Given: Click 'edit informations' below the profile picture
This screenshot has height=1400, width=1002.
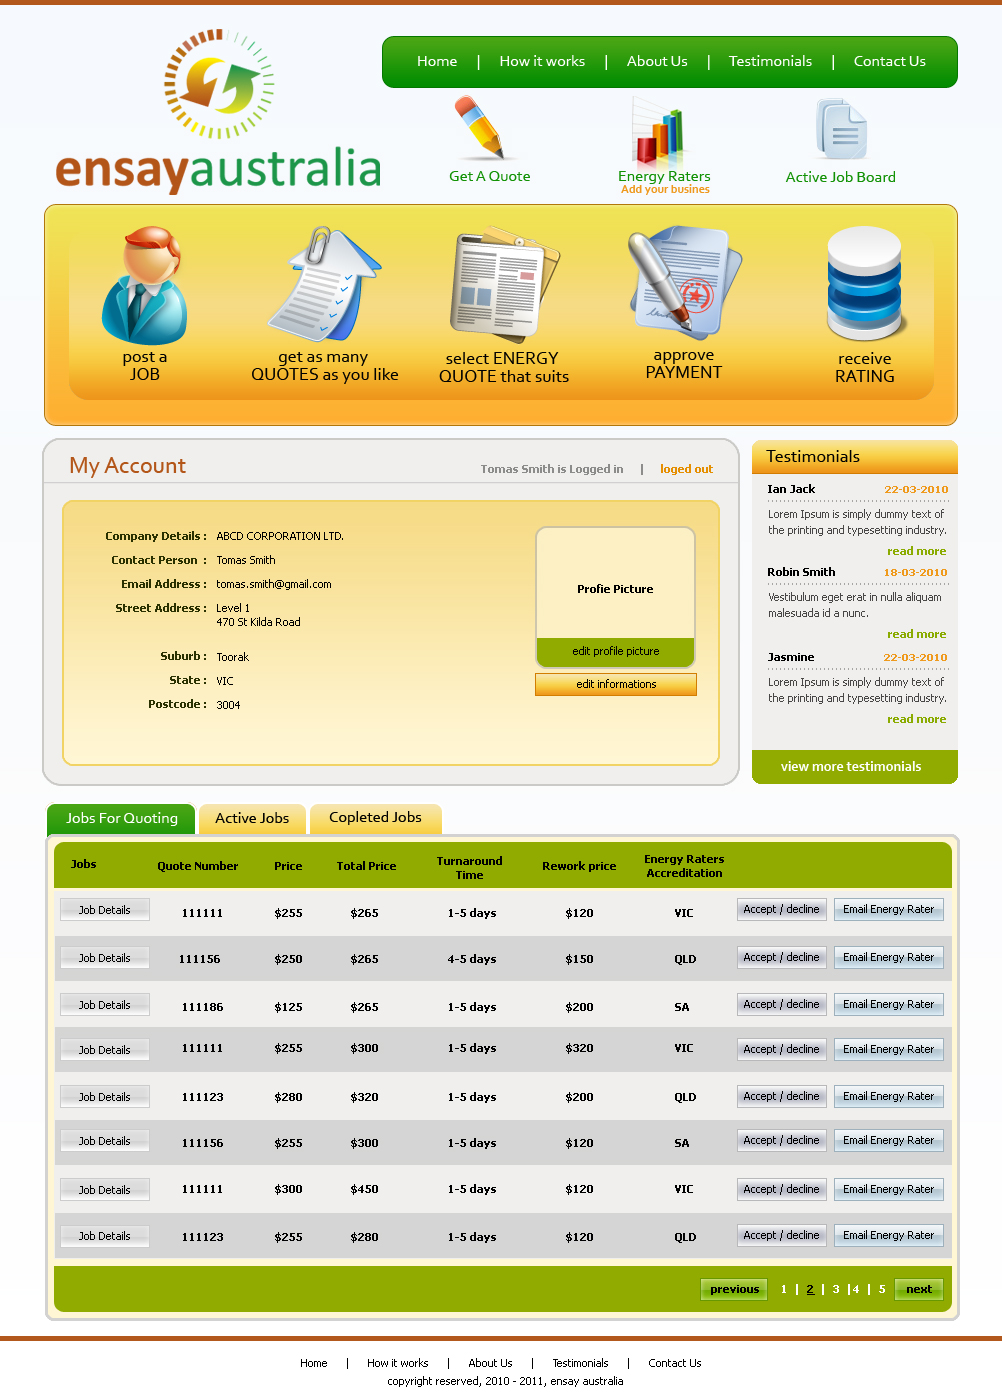Looking at the screenshot, I should coord(615,684).
